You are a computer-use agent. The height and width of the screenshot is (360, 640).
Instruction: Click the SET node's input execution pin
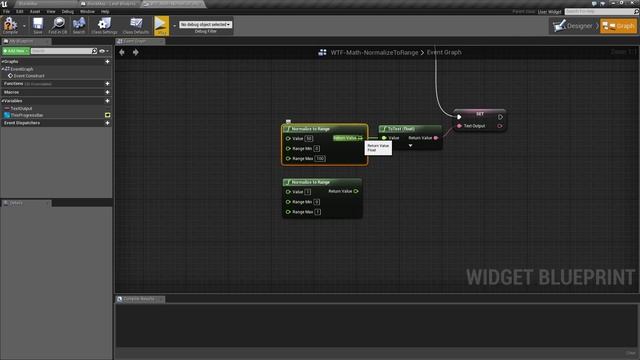(x=459, y=117)
